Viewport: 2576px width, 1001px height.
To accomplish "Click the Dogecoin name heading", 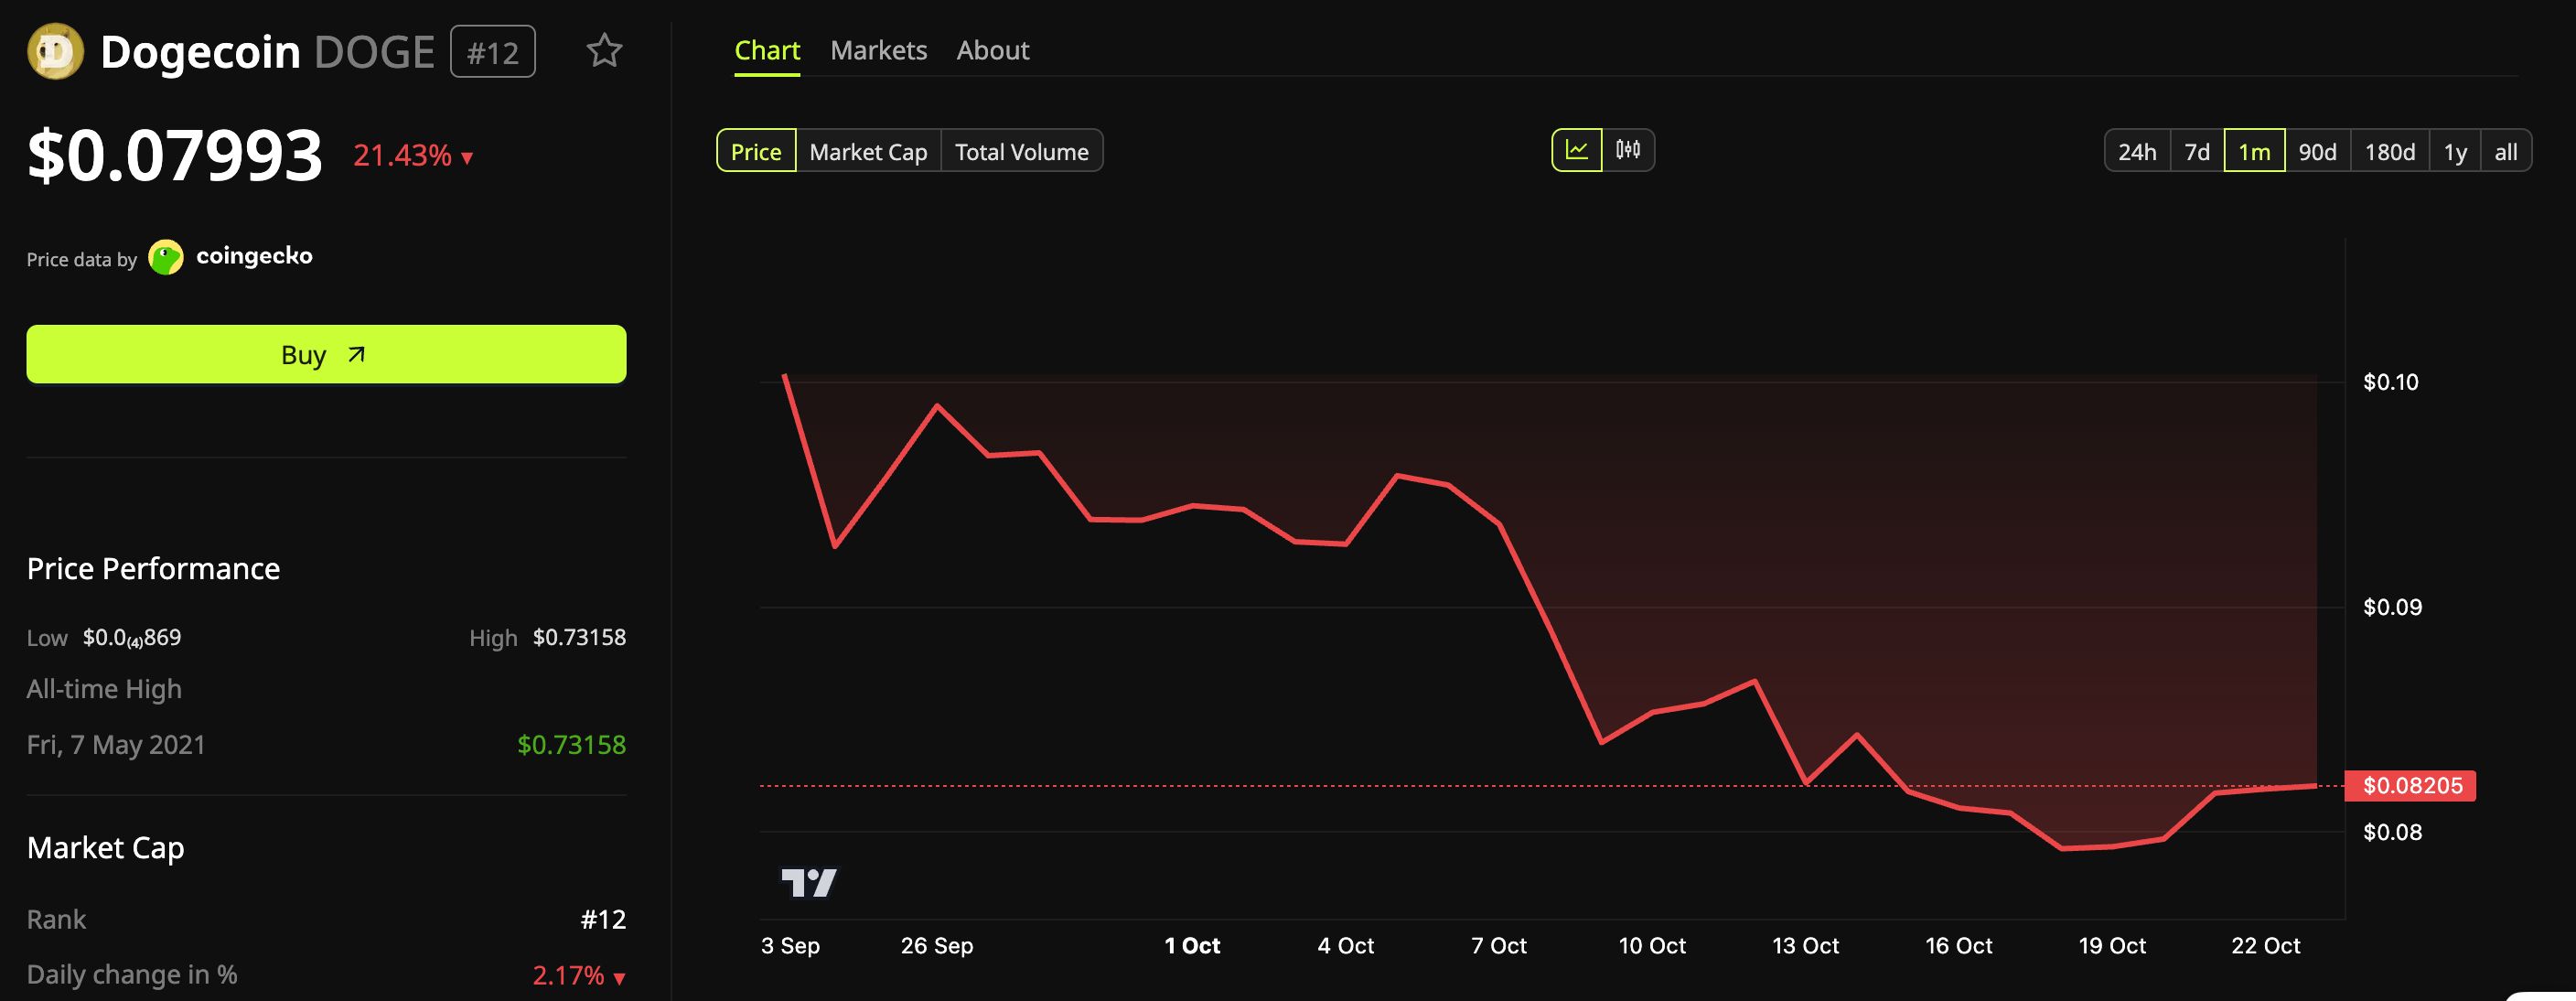I will click(200, 52).
